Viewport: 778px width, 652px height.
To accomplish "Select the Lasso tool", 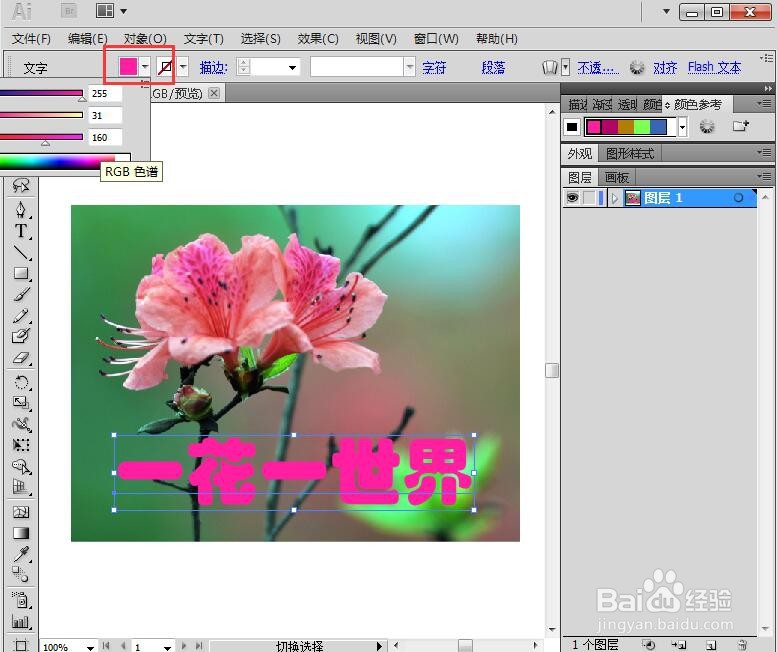I will pos(21,186).
